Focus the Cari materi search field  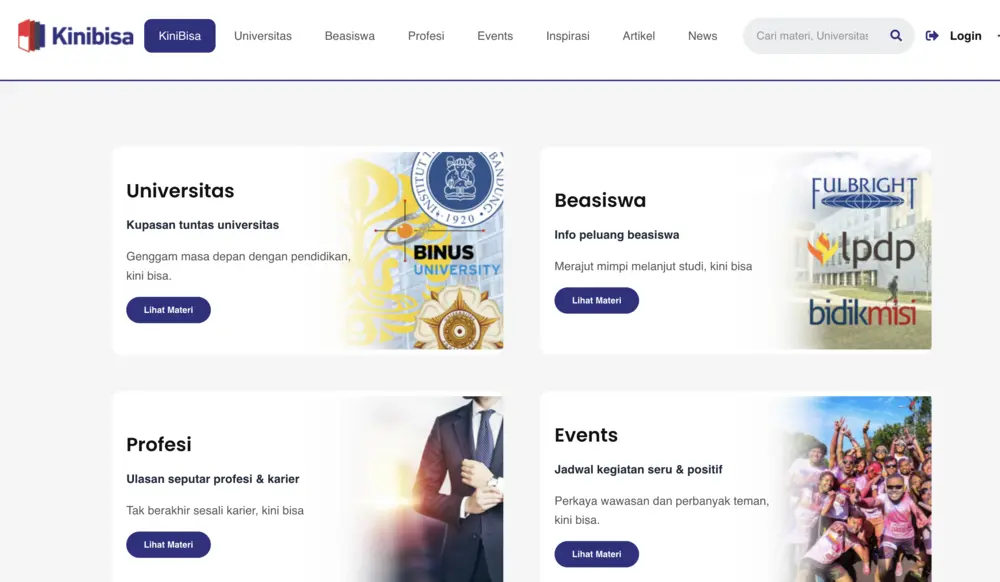(812, 36)
